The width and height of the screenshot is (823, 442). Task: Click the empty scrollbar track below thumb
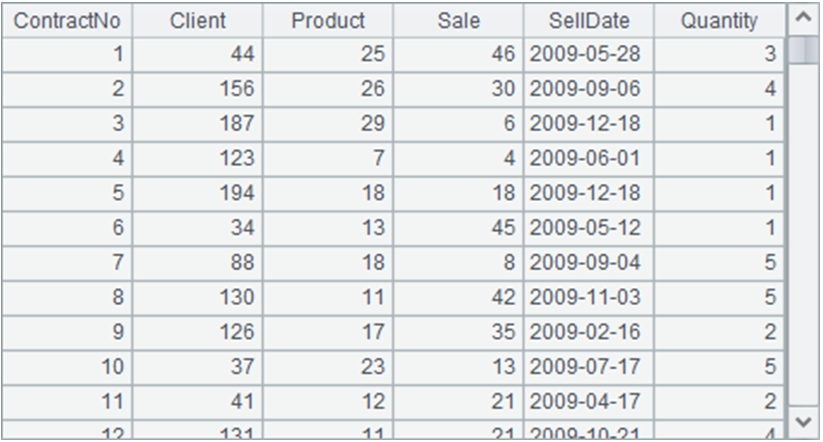803,250
